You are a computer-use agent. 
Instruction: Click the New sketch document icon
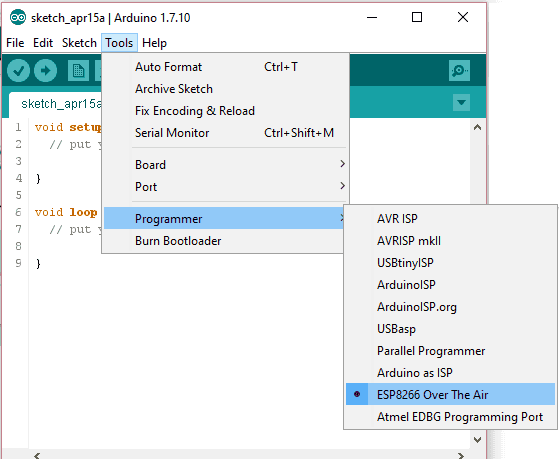click(78, 71)
